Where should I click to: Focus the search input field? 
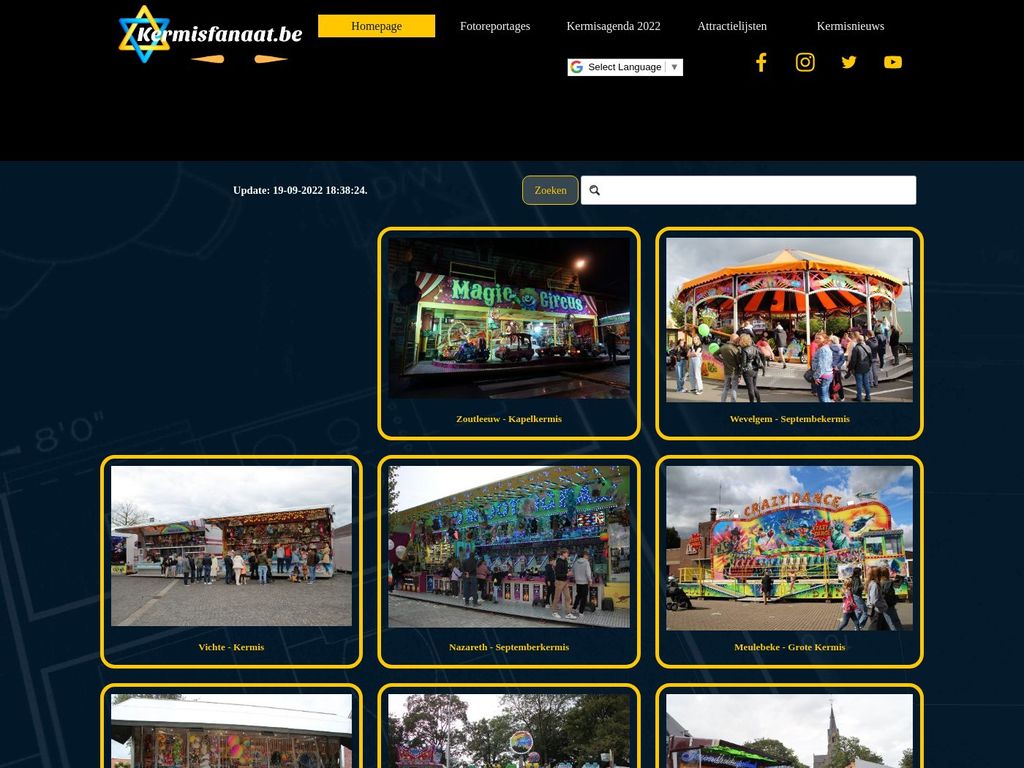coord(748,190)
